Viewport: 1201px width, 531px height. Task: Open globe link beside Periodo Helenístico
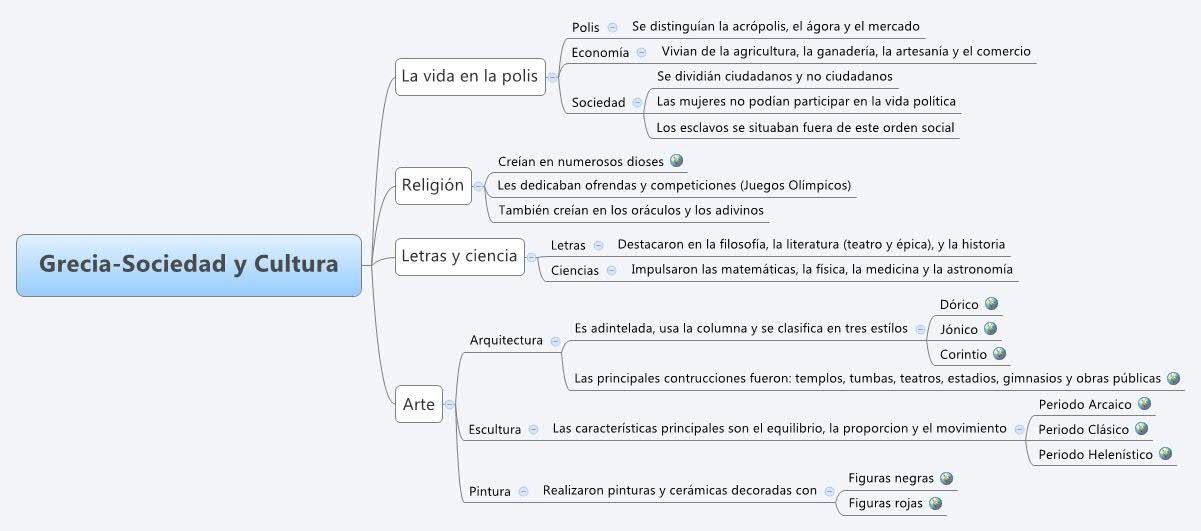[1165, 454]
